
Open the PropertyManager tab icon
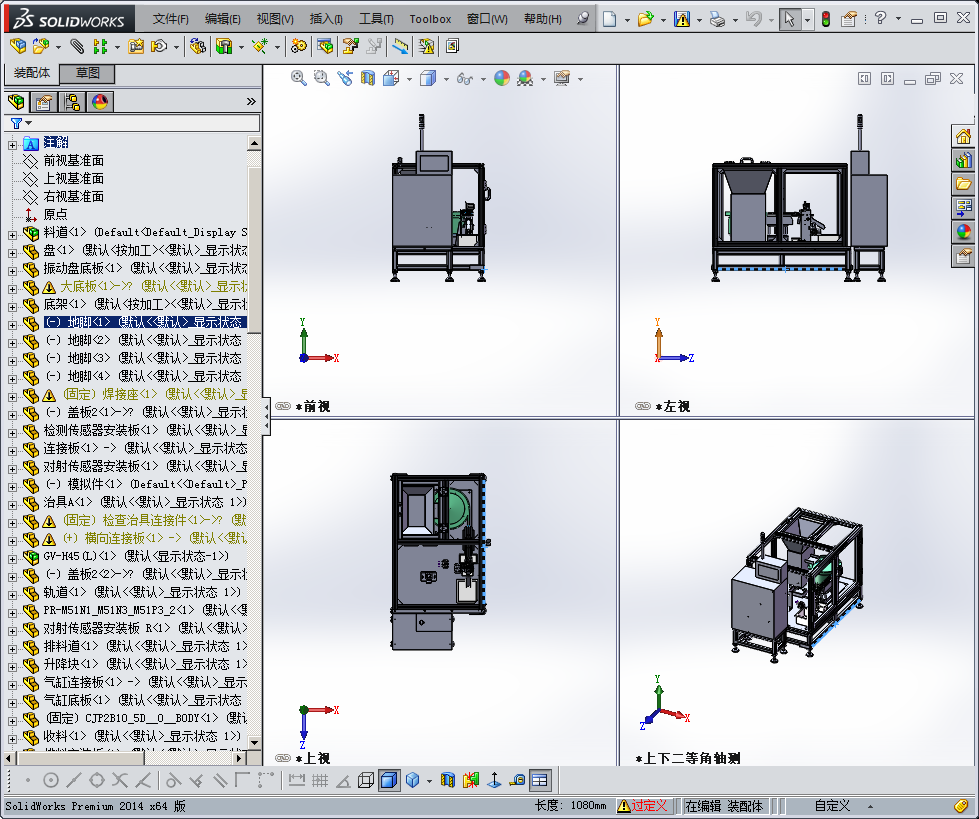point(44,102)
